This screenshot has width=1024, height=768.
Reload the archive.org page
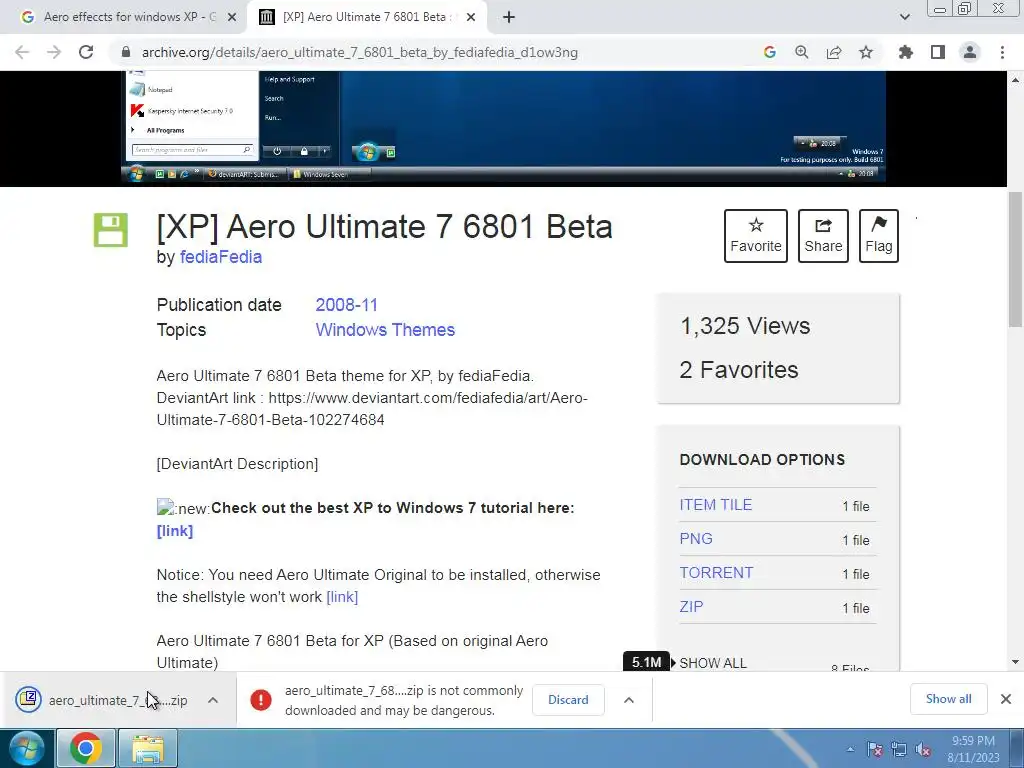(x=86, y=52)
